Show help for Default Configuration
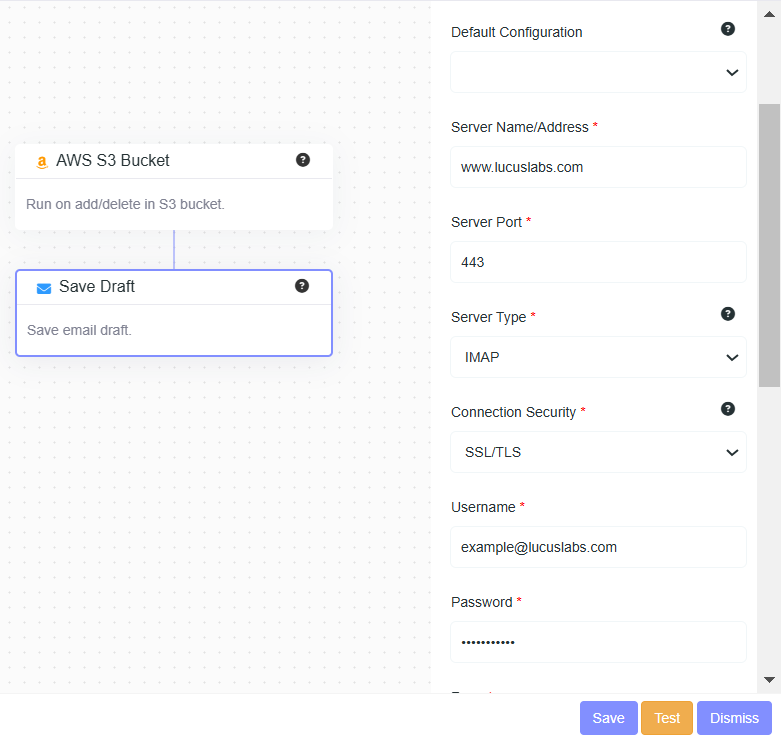781x738 pixels. tap(728, 29)
